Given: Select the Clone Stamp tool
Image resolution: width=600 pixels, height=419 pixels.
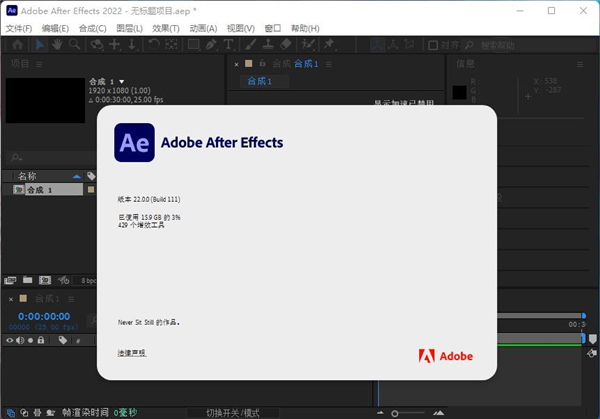Looking at the screenshot, I should tap(268, 45).
